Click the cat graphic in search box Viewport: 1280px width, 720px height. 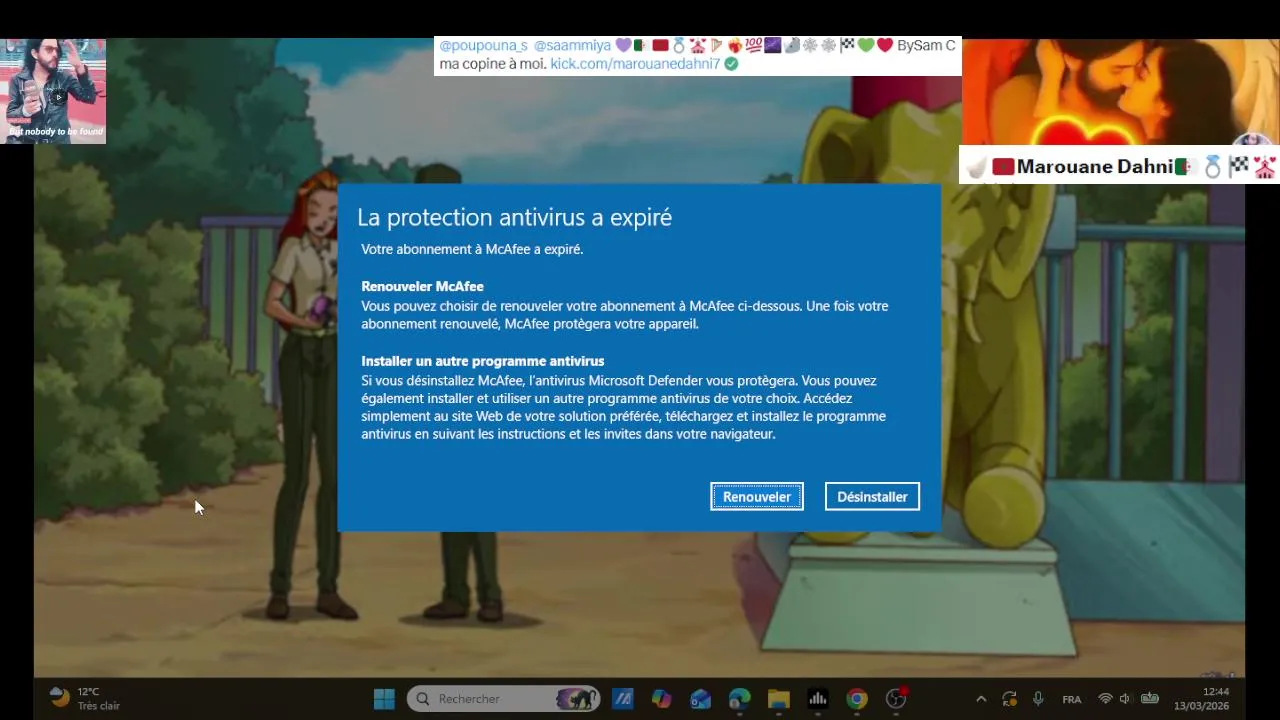[x=578, y=699]
